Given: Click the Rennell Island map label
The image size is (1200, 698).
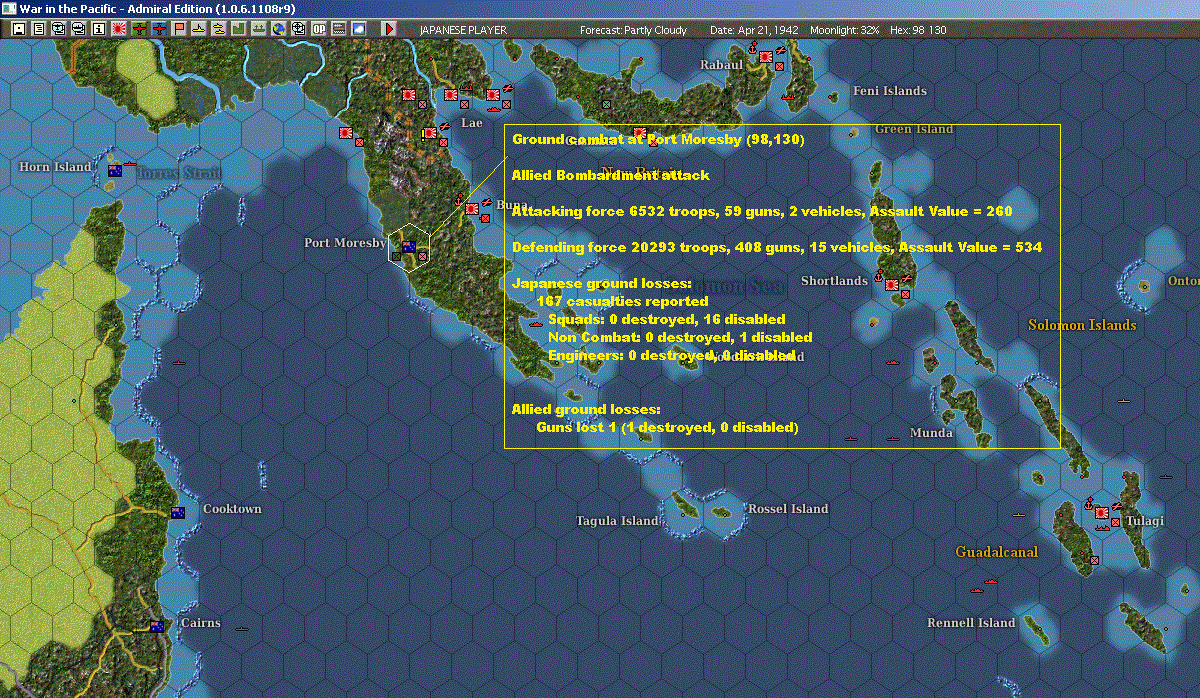Looking at the screenshot, I should tap(971, 623).
